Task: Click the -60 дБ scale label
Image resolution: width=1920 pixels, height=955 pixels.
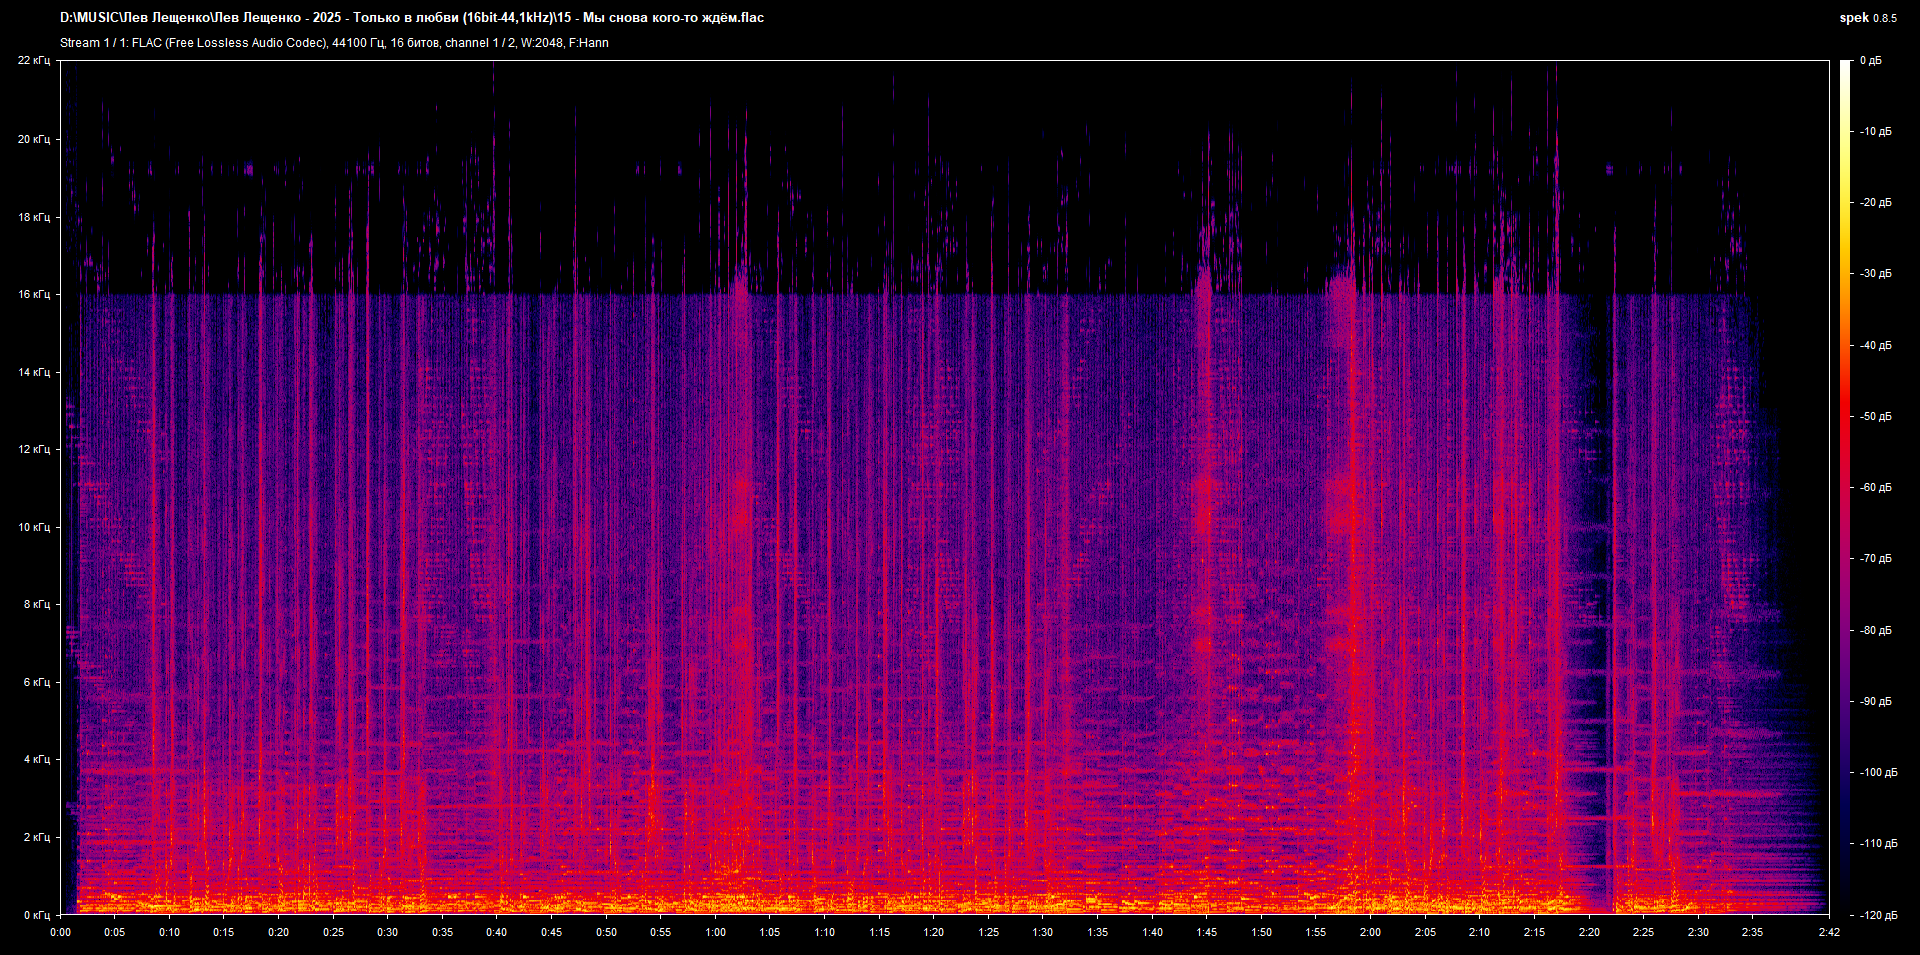Action: (x=1876, y=488)
